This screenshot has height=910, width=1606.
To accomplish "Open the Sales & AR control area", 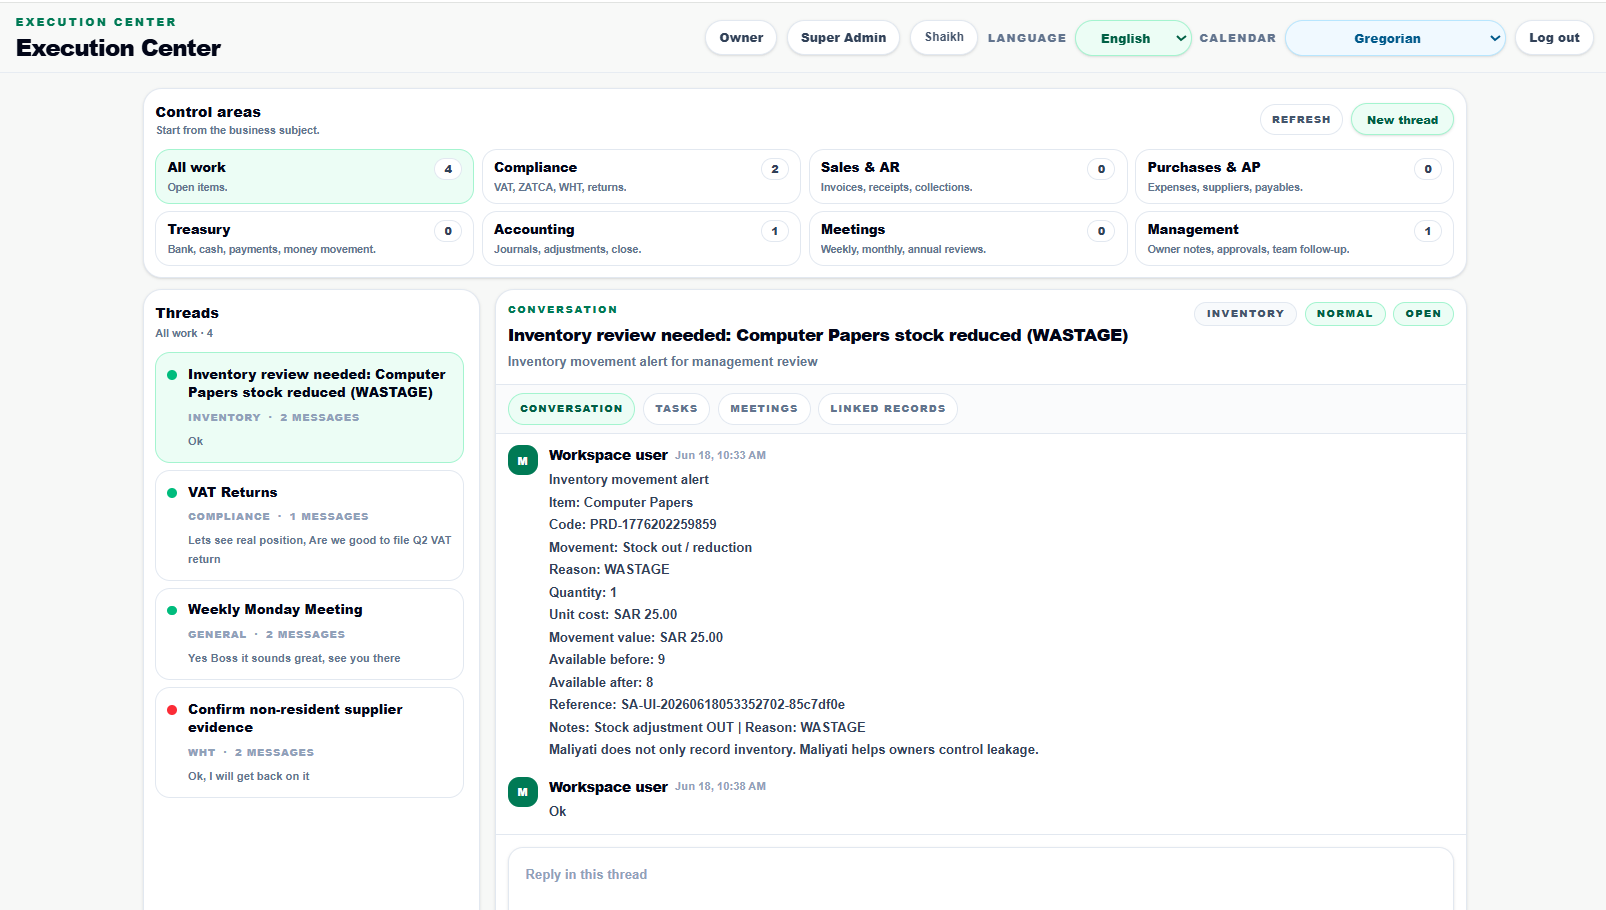I will [x=968, y=177].
